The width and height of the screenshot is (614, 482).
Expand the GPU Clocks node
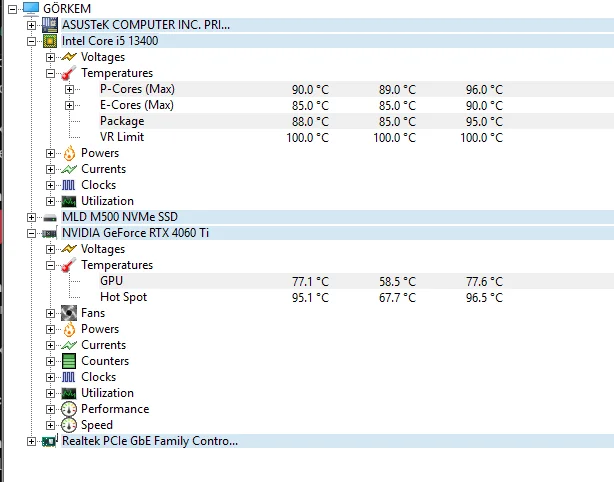point(50,377)
